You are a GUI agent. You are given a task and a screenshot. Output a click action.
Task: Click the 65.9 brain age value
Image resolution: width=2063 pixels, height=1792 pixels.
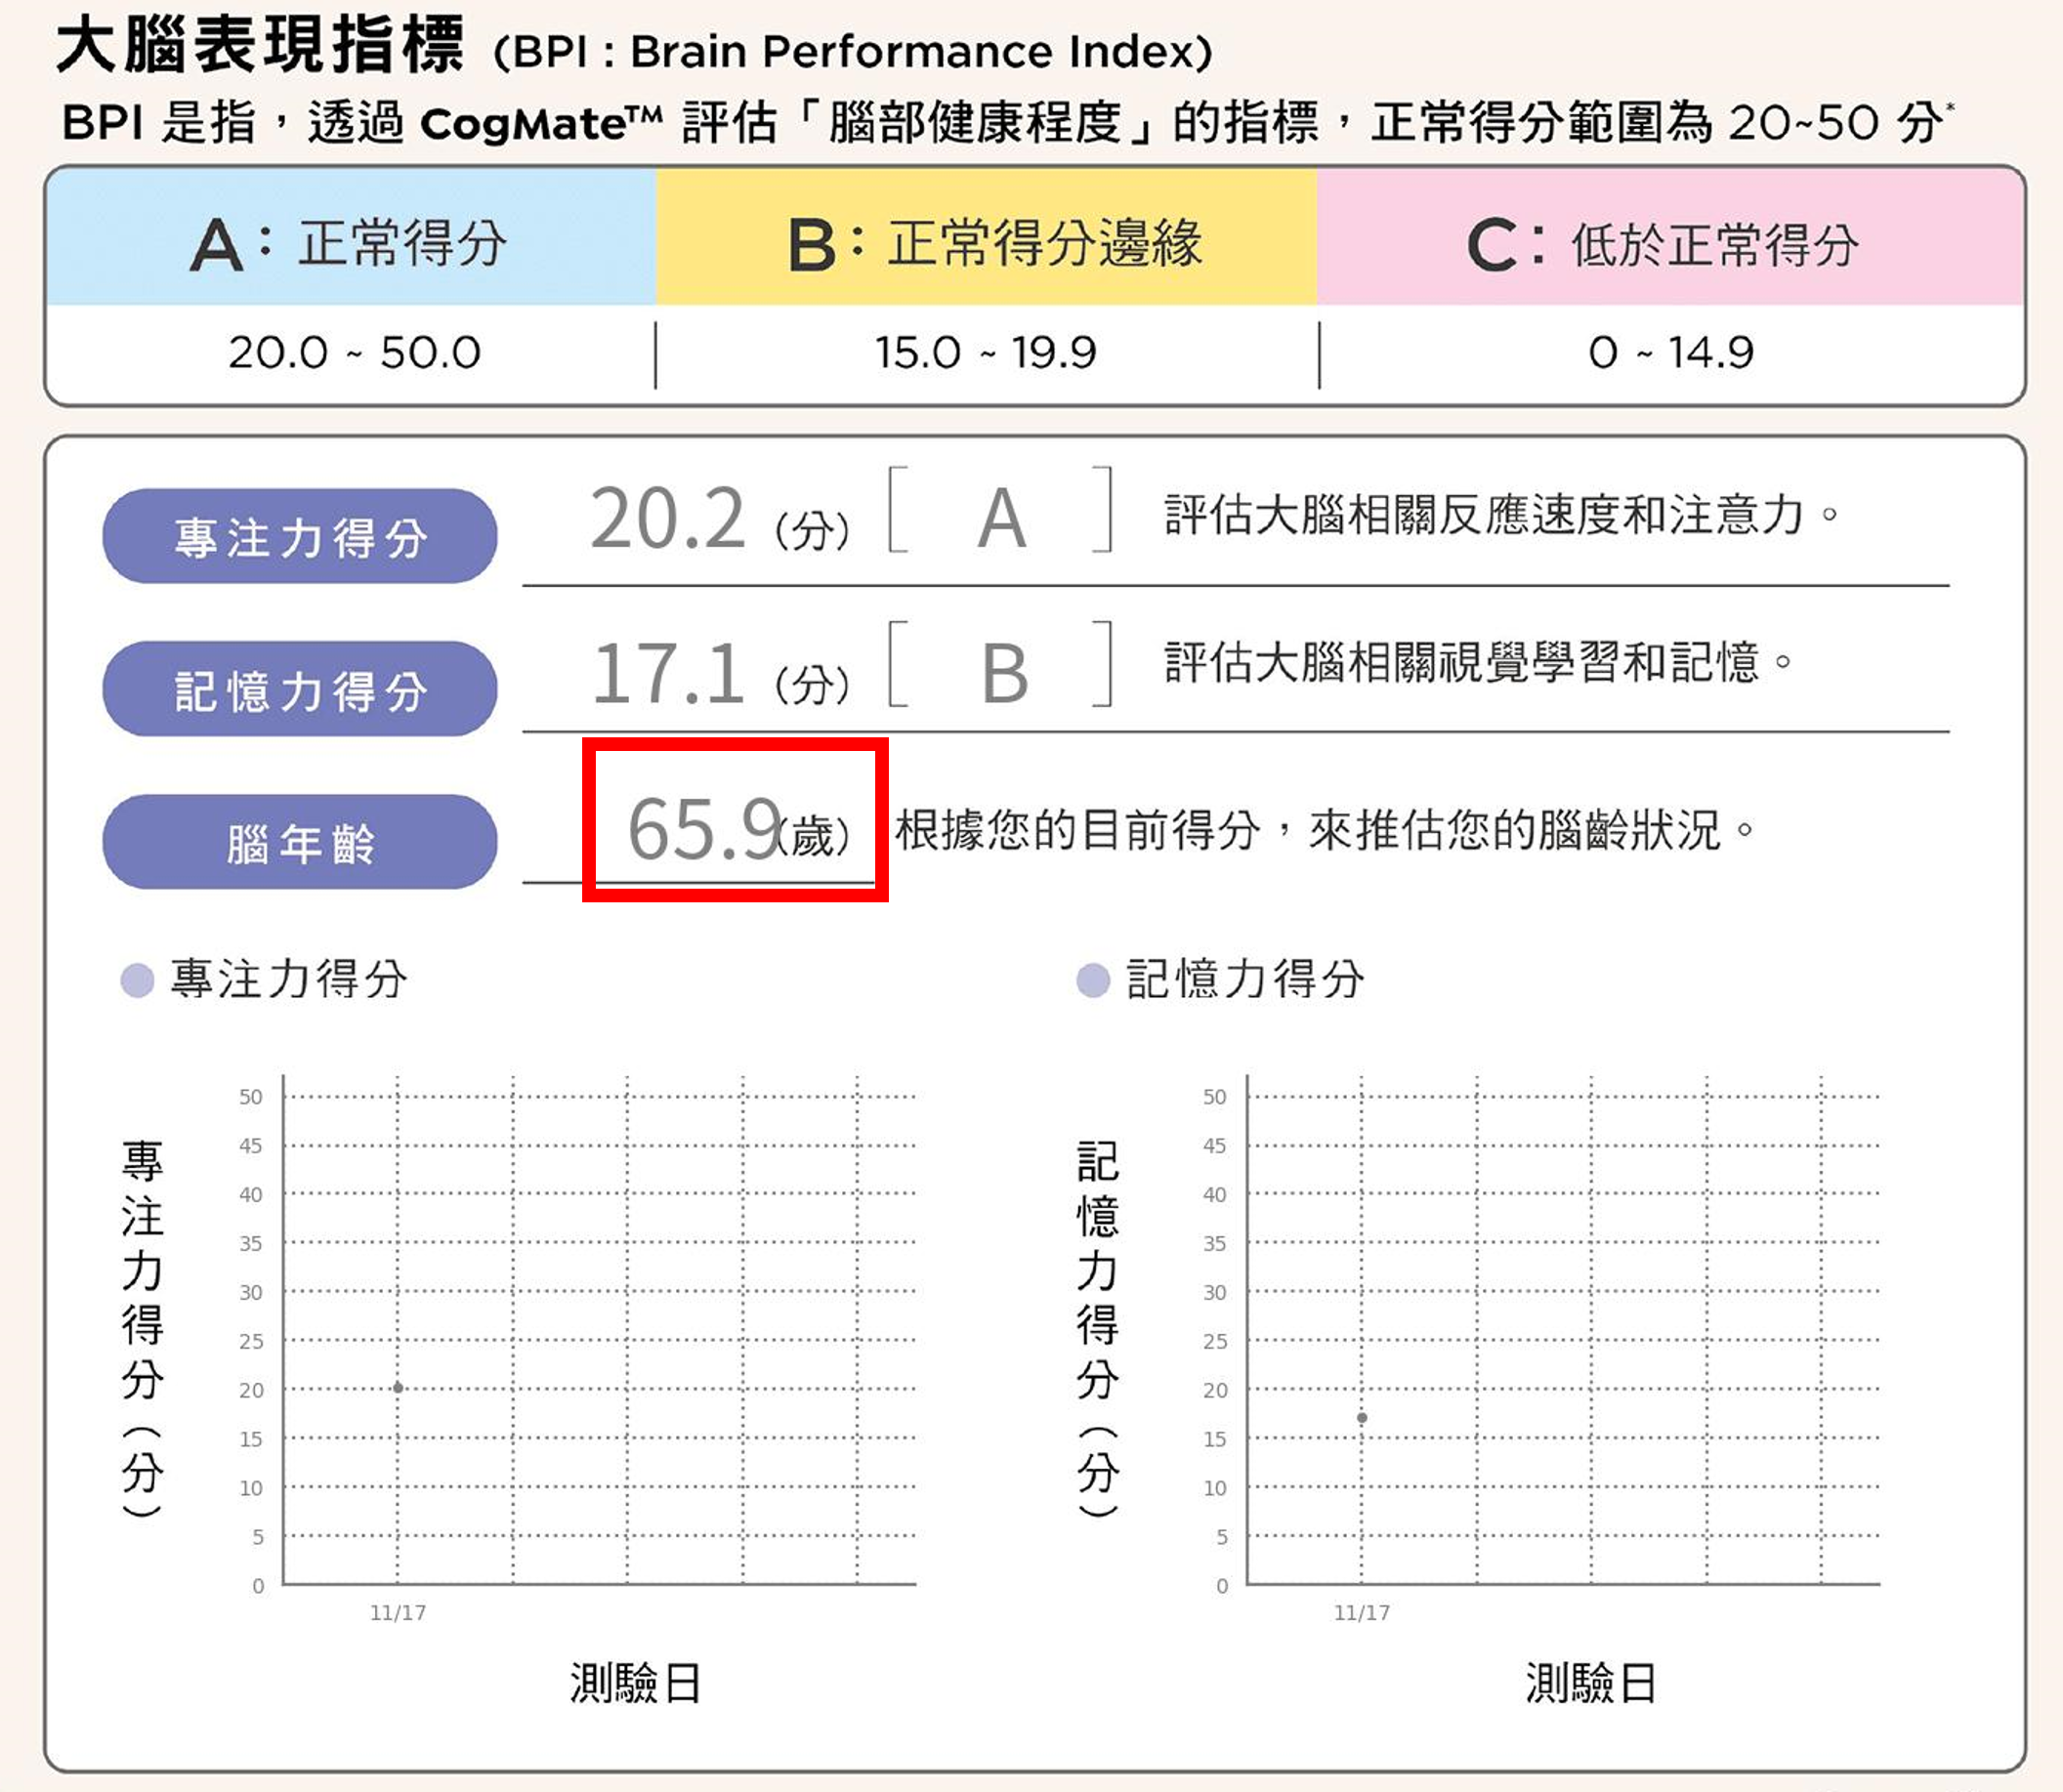[x=705, y=828]
